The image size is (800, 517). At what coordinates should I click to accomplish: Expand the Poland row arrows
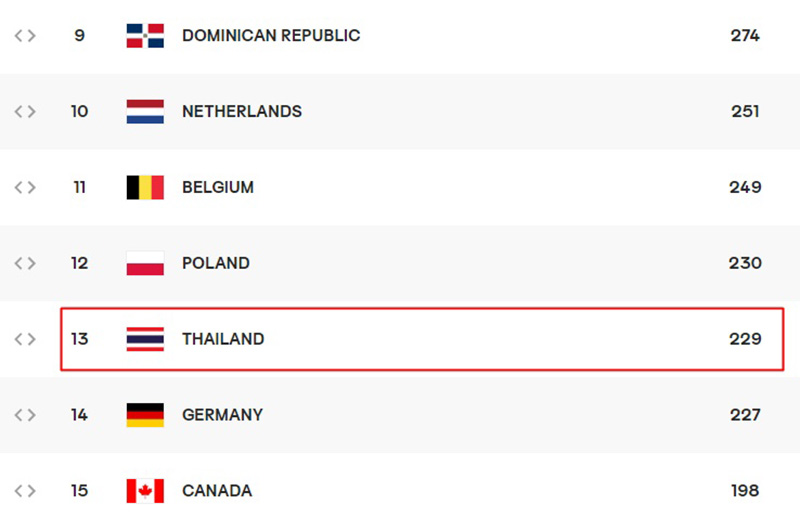tap(25, 264)
